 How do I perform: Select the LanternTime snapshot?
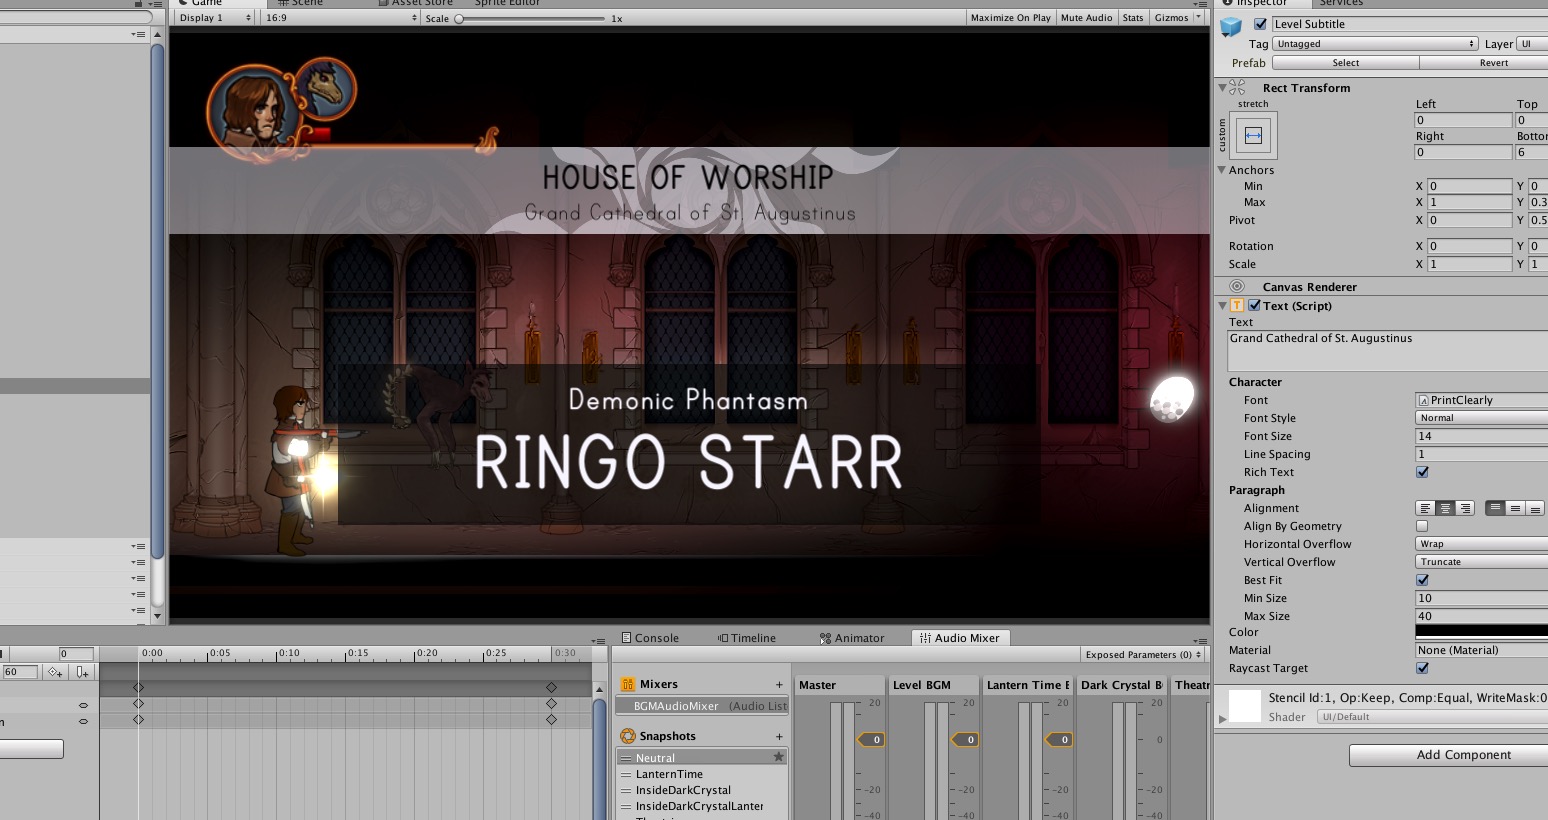pos(702,774)
